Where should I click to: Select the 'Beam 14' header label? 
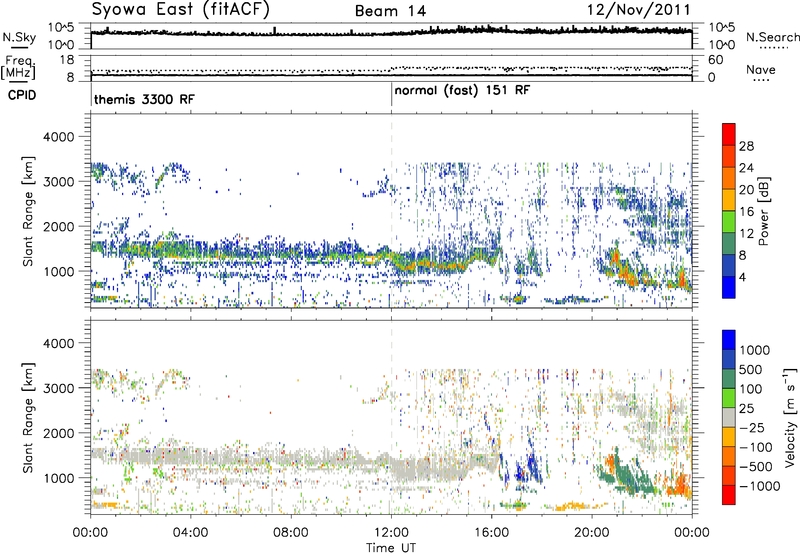[x=390, y=11]
